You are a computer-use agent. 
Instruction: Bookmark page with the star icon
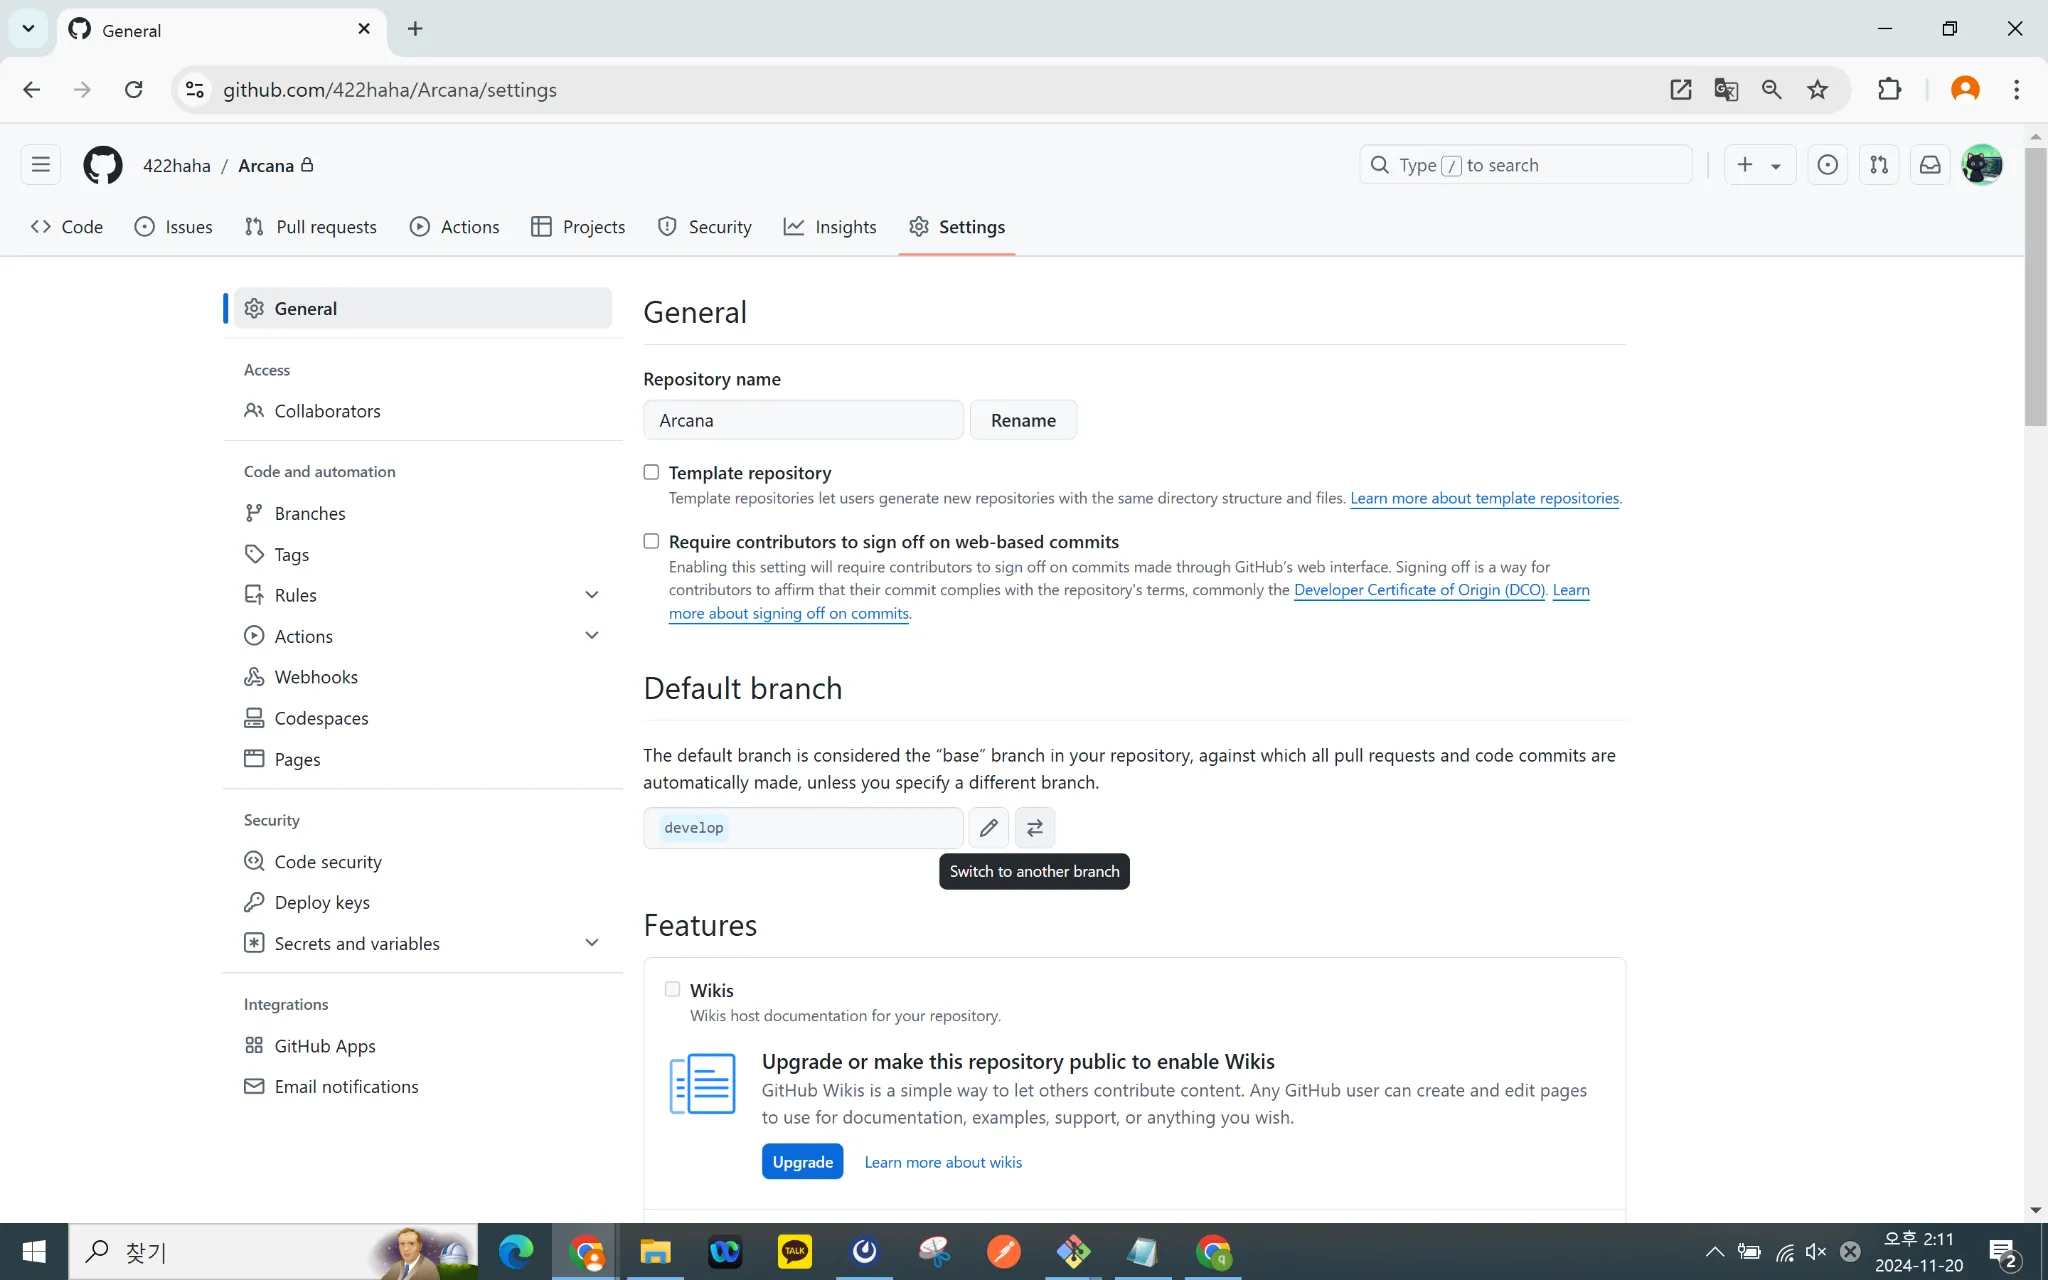coord(1817,90)
